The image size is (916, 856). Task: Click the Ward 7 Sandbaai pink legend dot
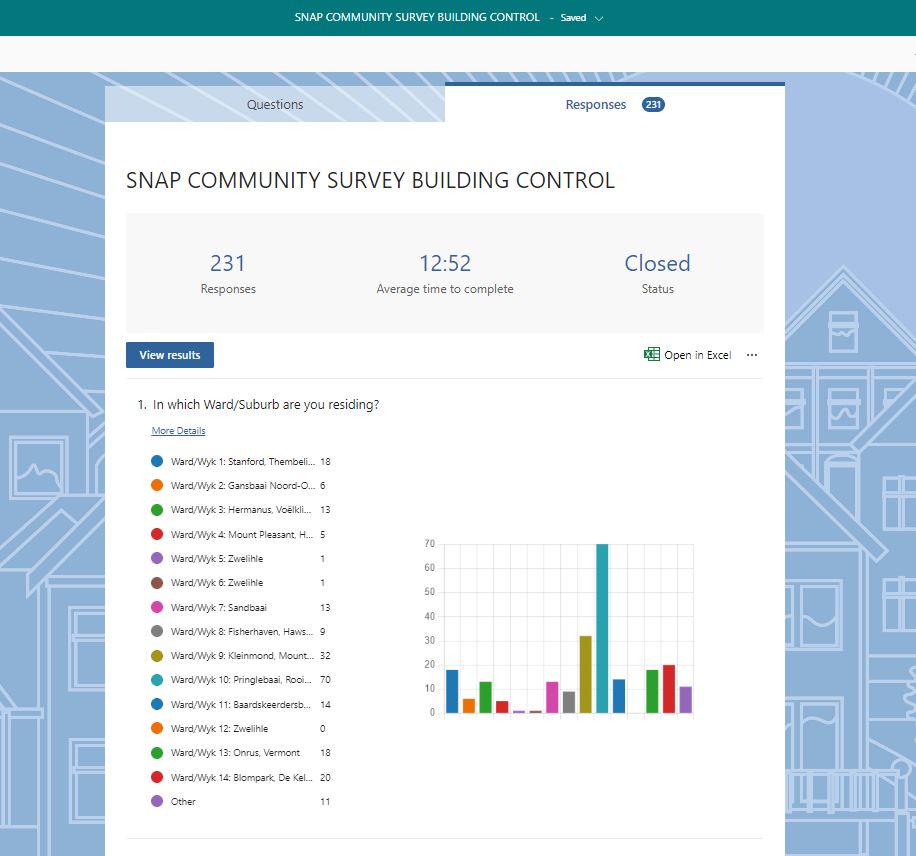(157, 607)
